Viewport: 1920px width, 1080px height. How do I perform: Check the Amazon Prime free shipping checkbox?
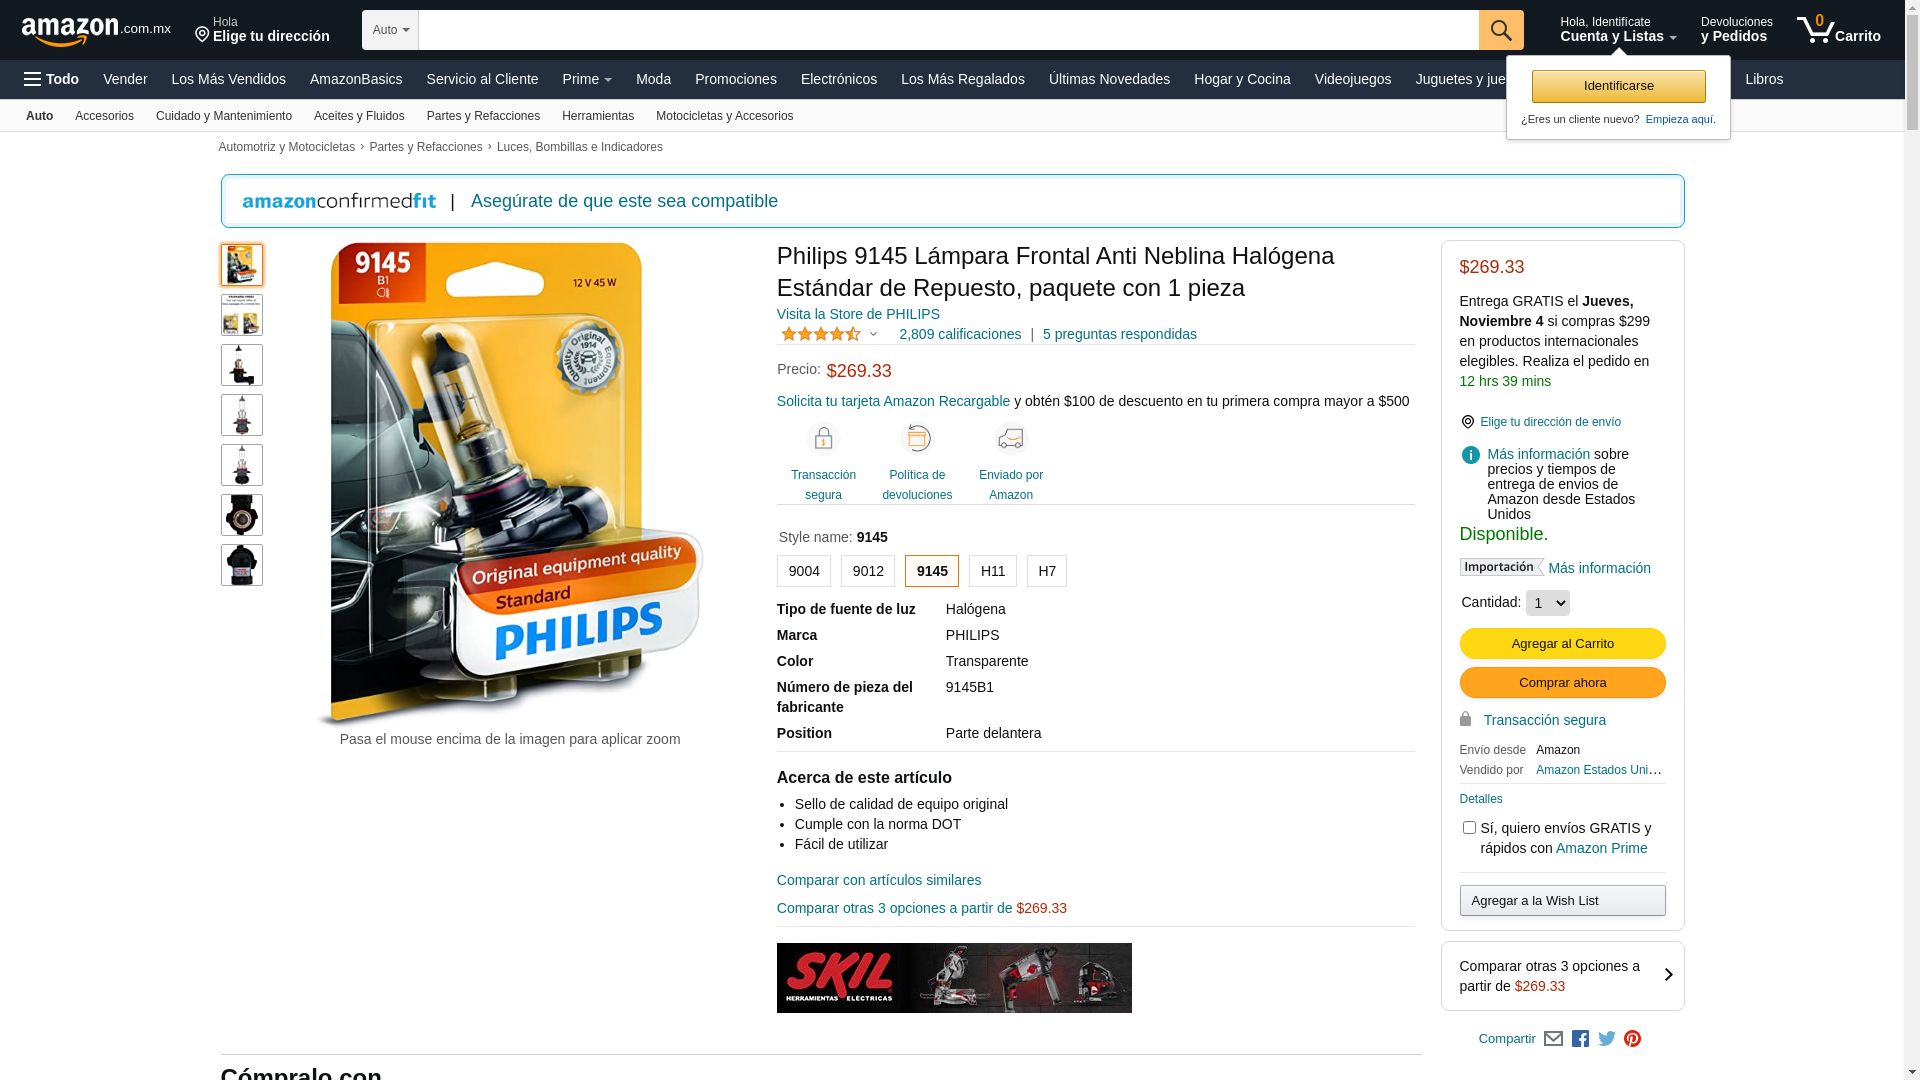[x=1469, y=828]
